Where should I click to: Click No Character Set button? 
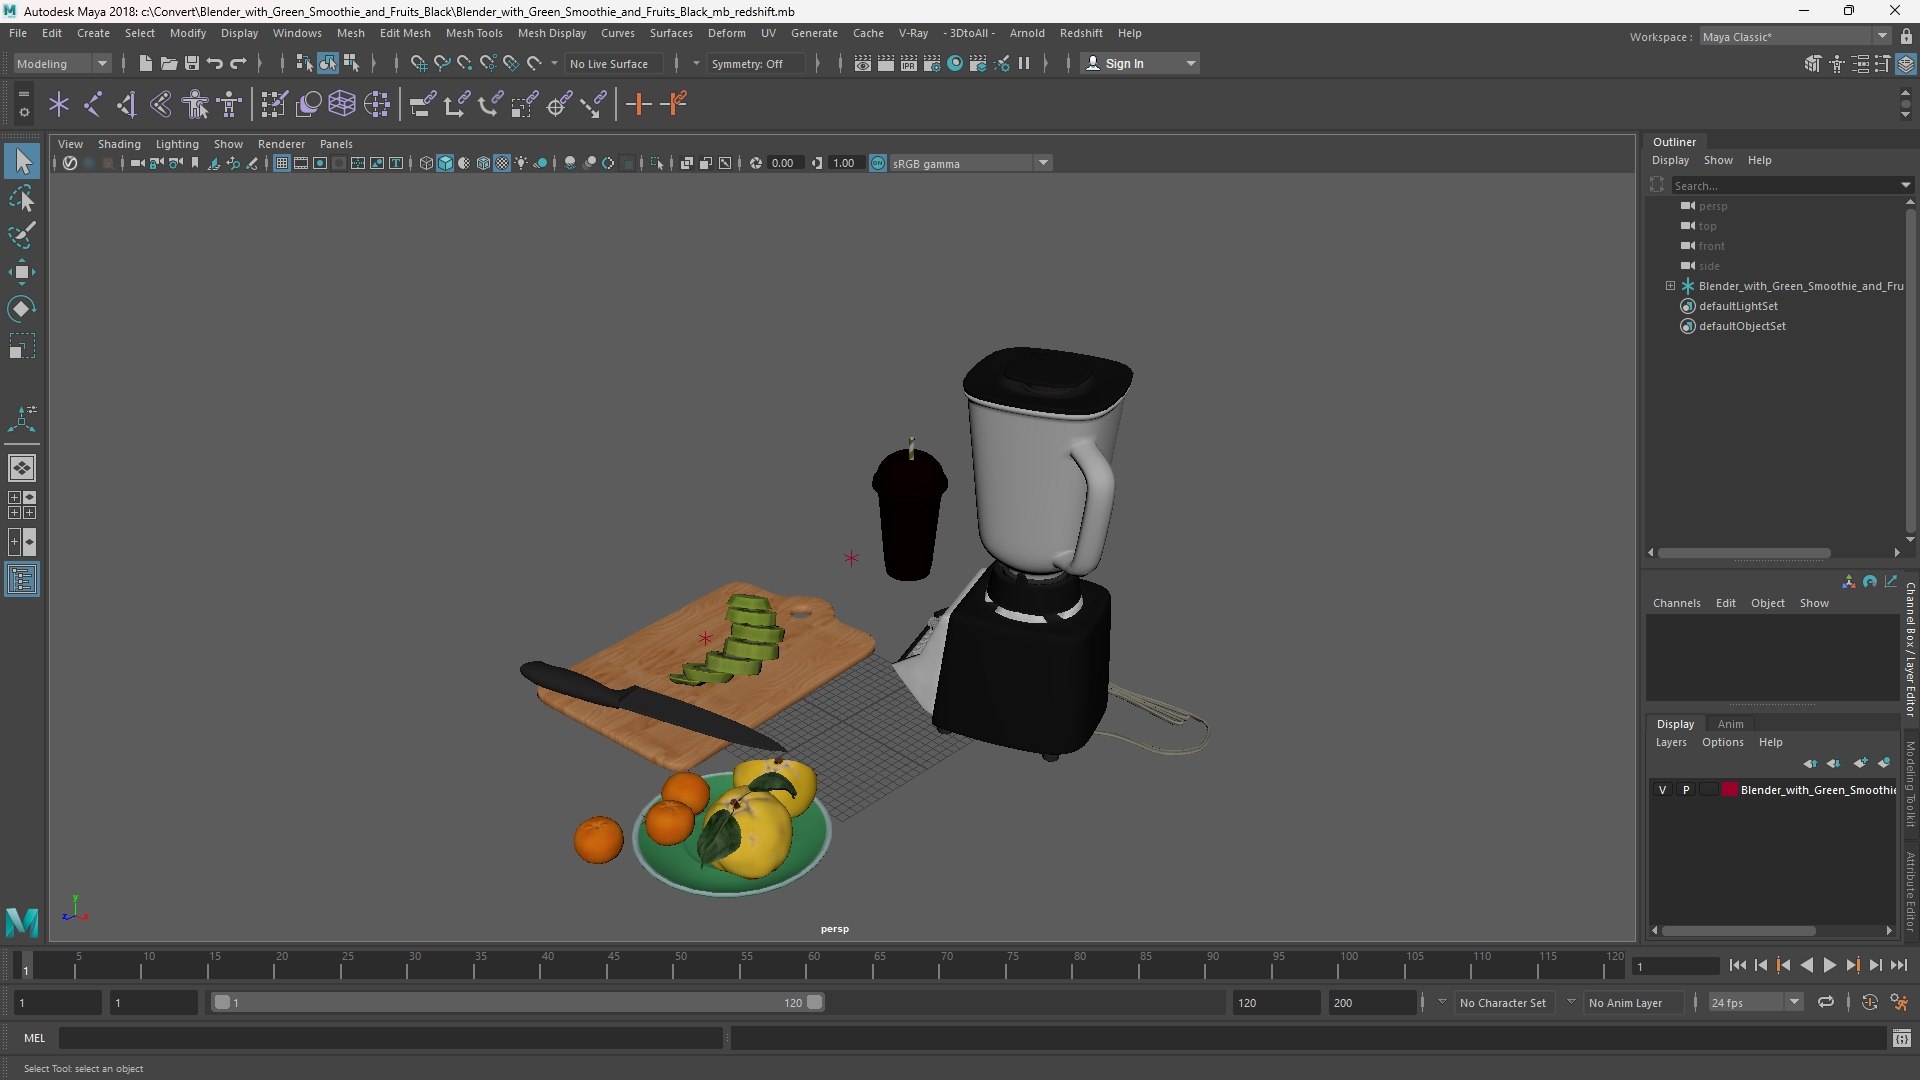tap(1502, 1002)
